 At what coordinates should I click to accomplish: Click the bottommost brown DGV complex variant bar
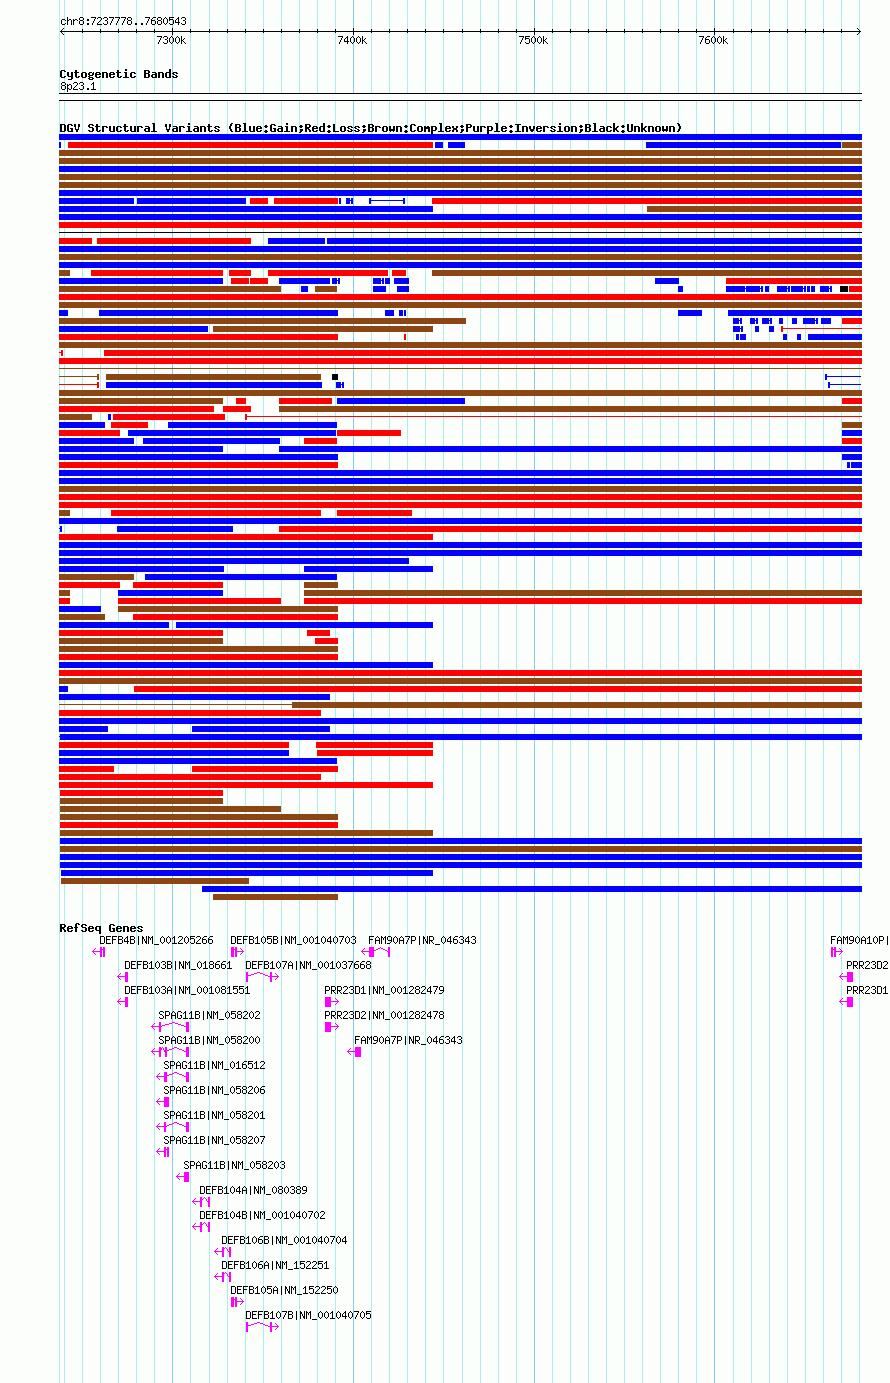[x=275, y=897]
